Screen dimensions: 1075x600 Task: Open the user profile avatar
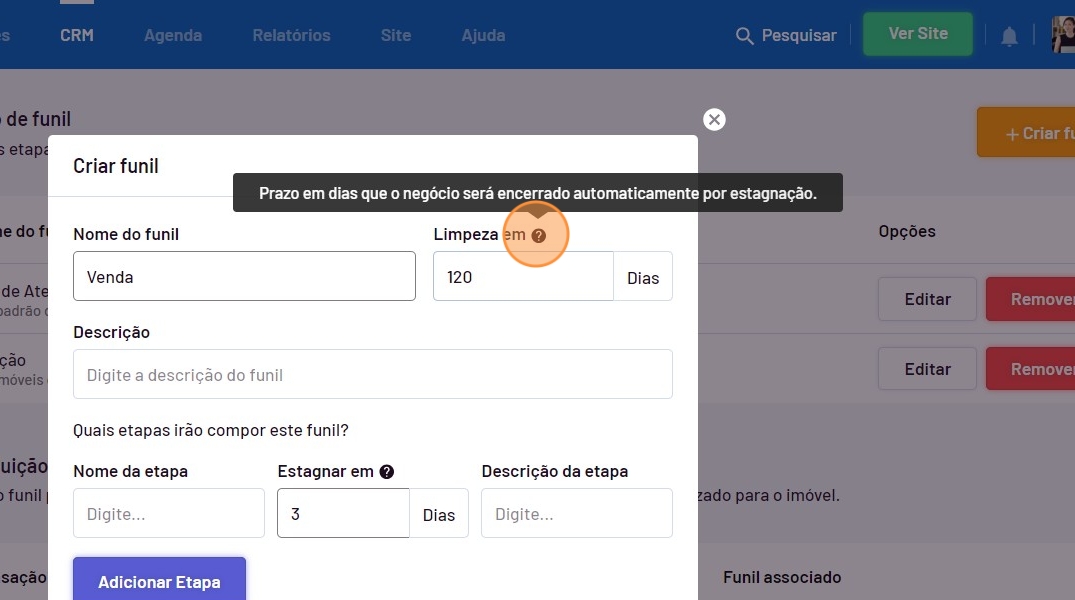click(1063, 35)
